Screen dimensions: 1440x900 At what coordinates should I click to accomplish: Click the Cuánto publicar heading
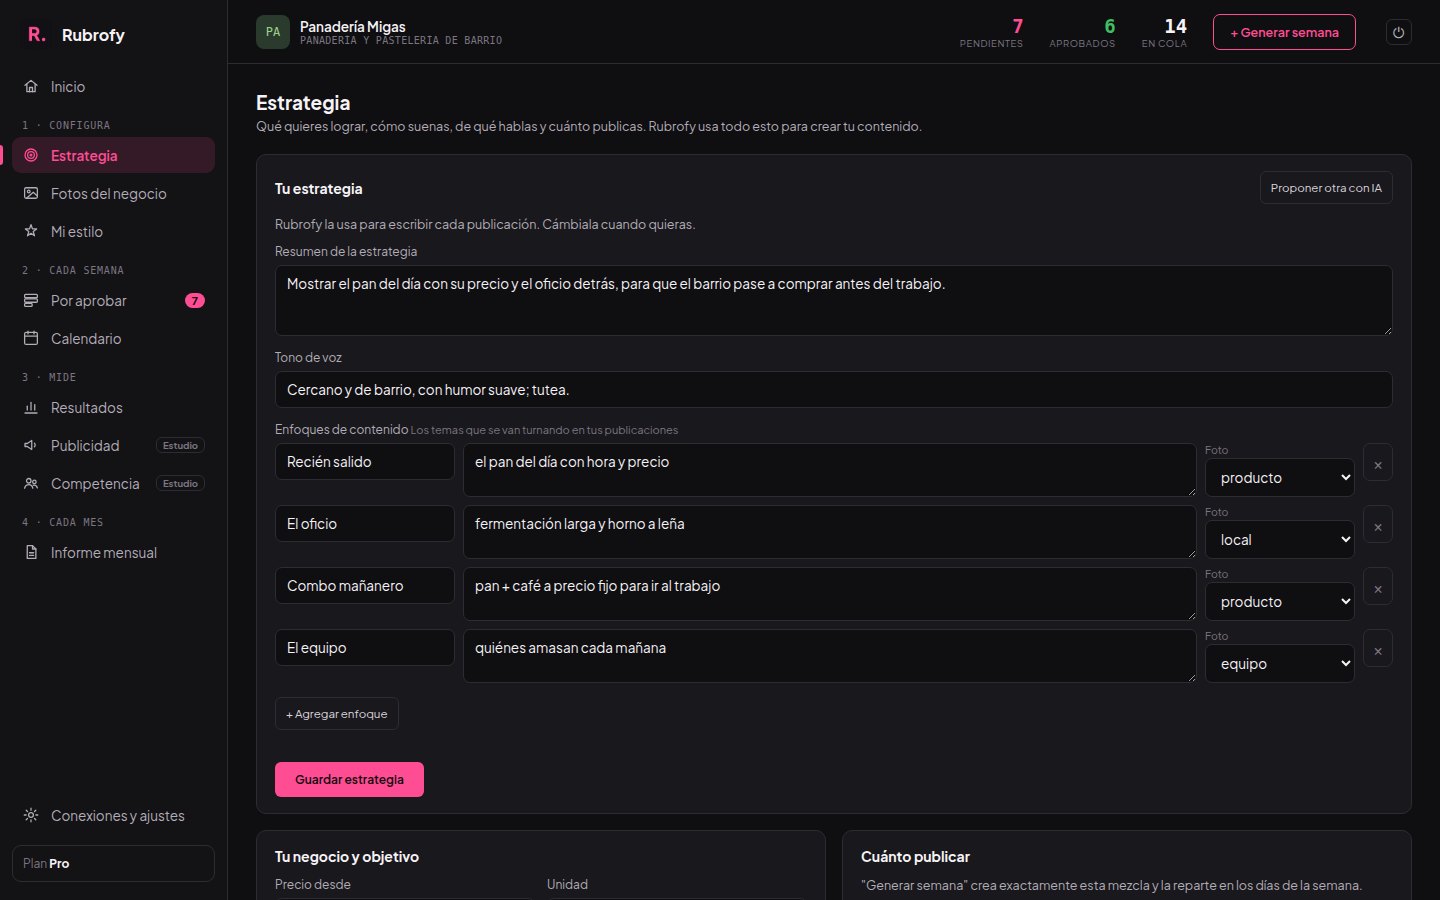(x=915, y=857)
